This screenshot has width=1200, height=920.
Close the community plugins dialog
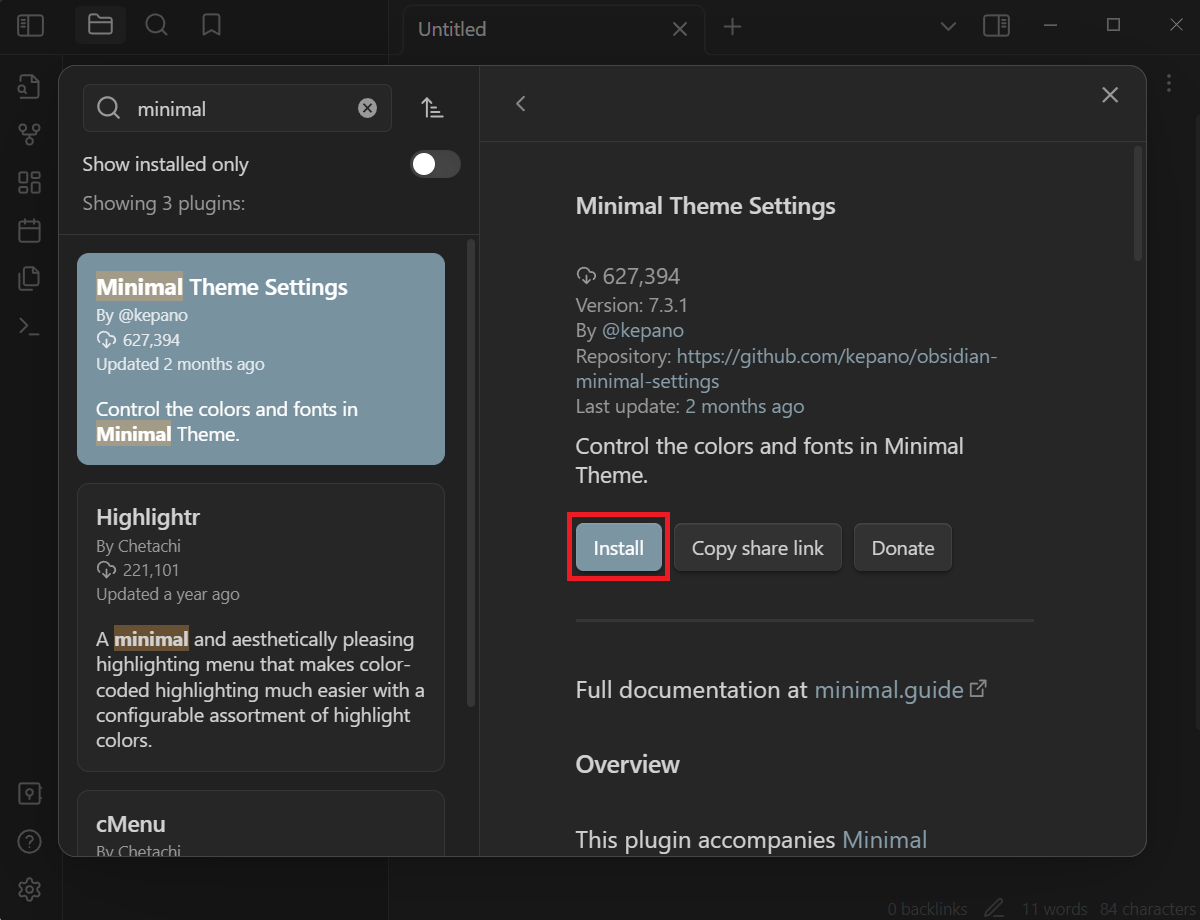click(1110, 95)
